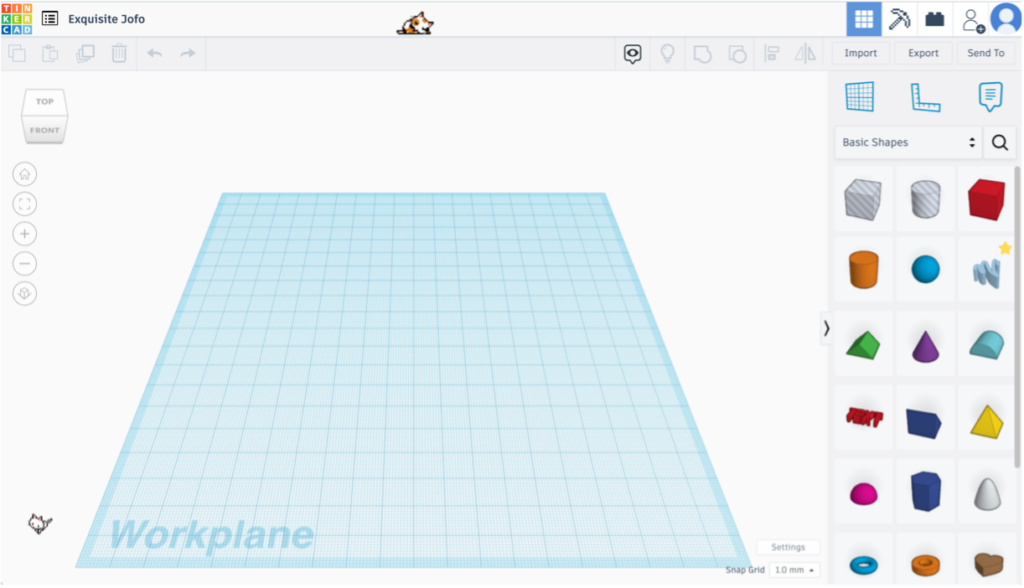Click the Zoom in plus button
1024x588 pixels.
(25, 234)
